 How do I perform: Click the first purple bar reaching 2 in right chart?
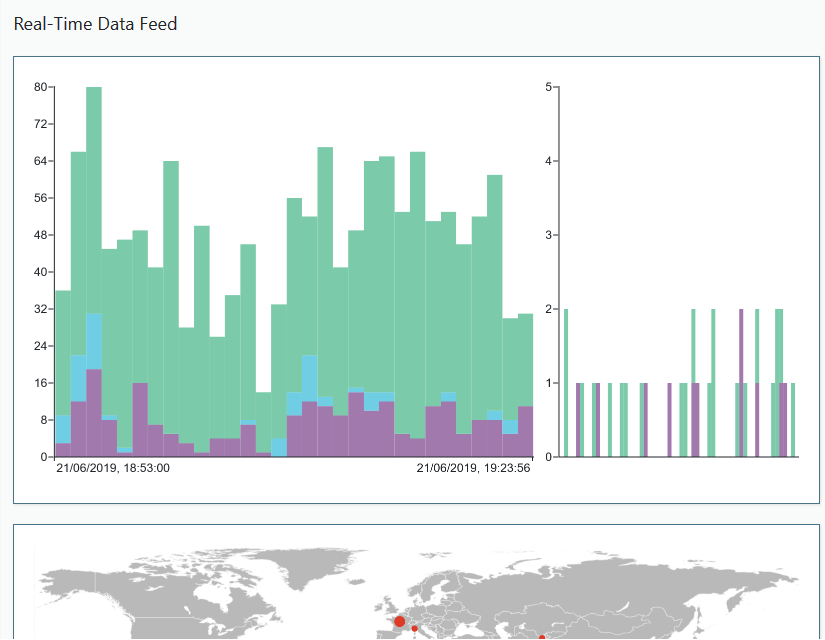click(741, 382)
